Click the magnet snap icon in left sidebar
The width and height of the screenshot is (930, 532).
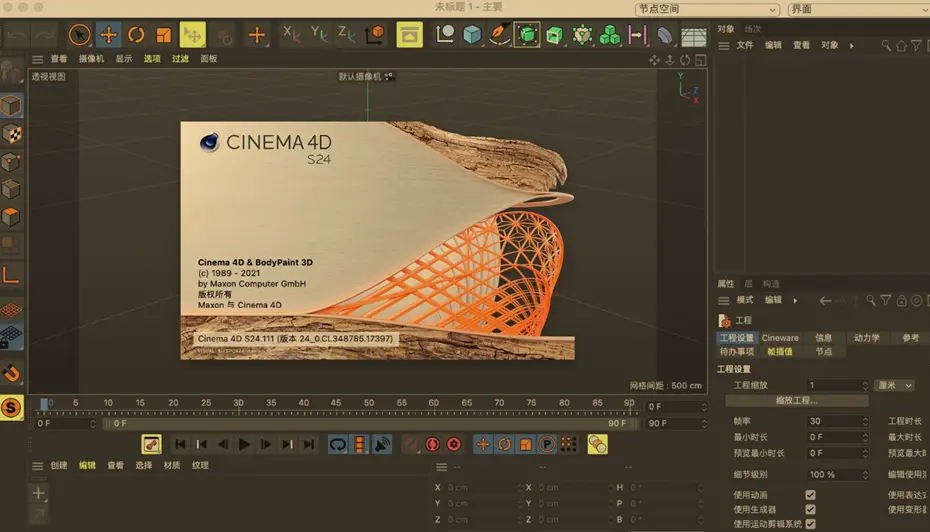coord(11,373)
